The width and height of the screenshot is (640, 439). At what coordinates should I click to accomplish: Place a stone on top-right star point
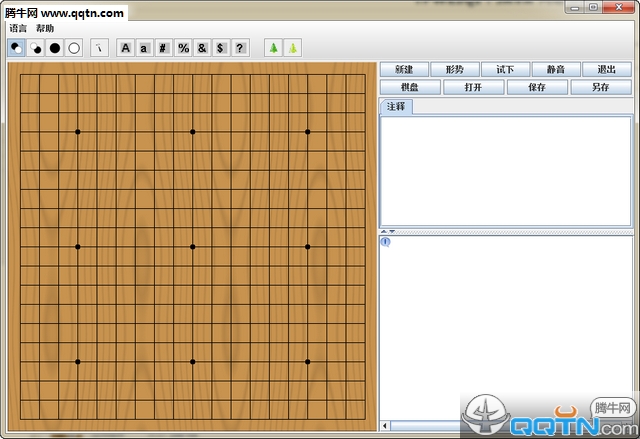pos(307,132)
